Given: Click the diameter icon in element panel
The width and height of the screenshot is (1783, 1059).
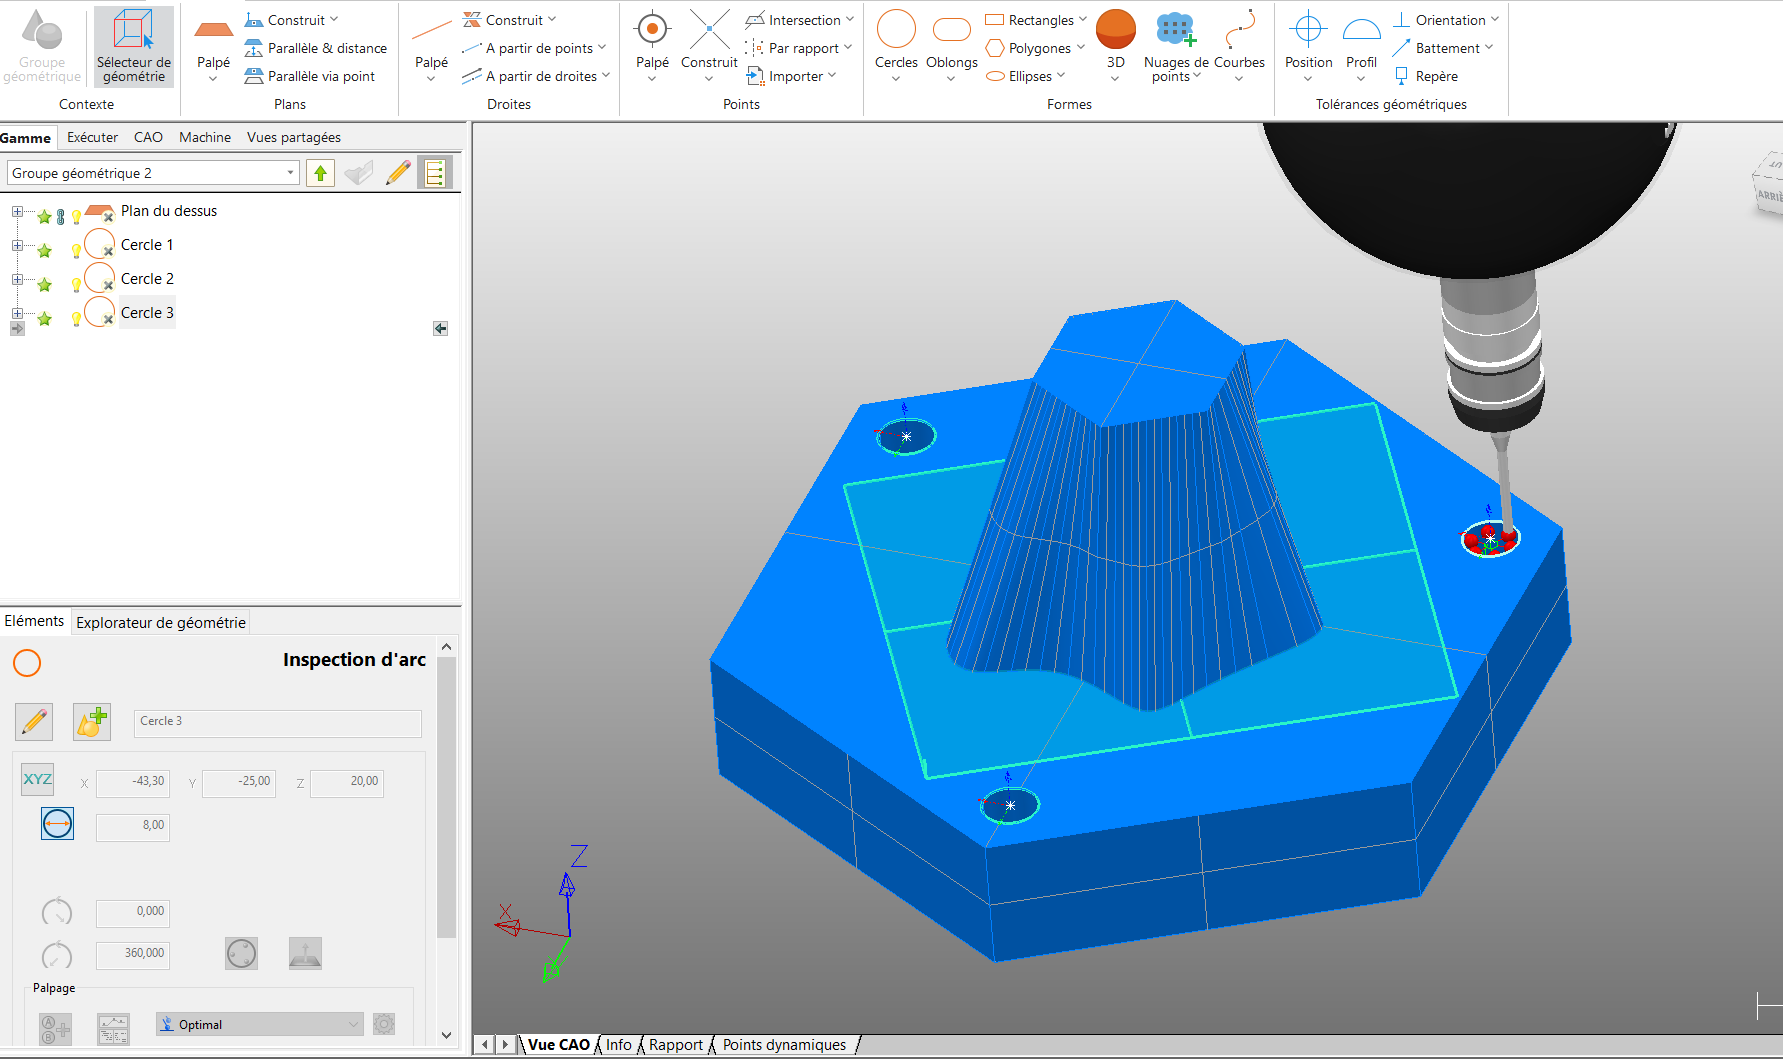Looking at the screenshot, I should 57,824.
